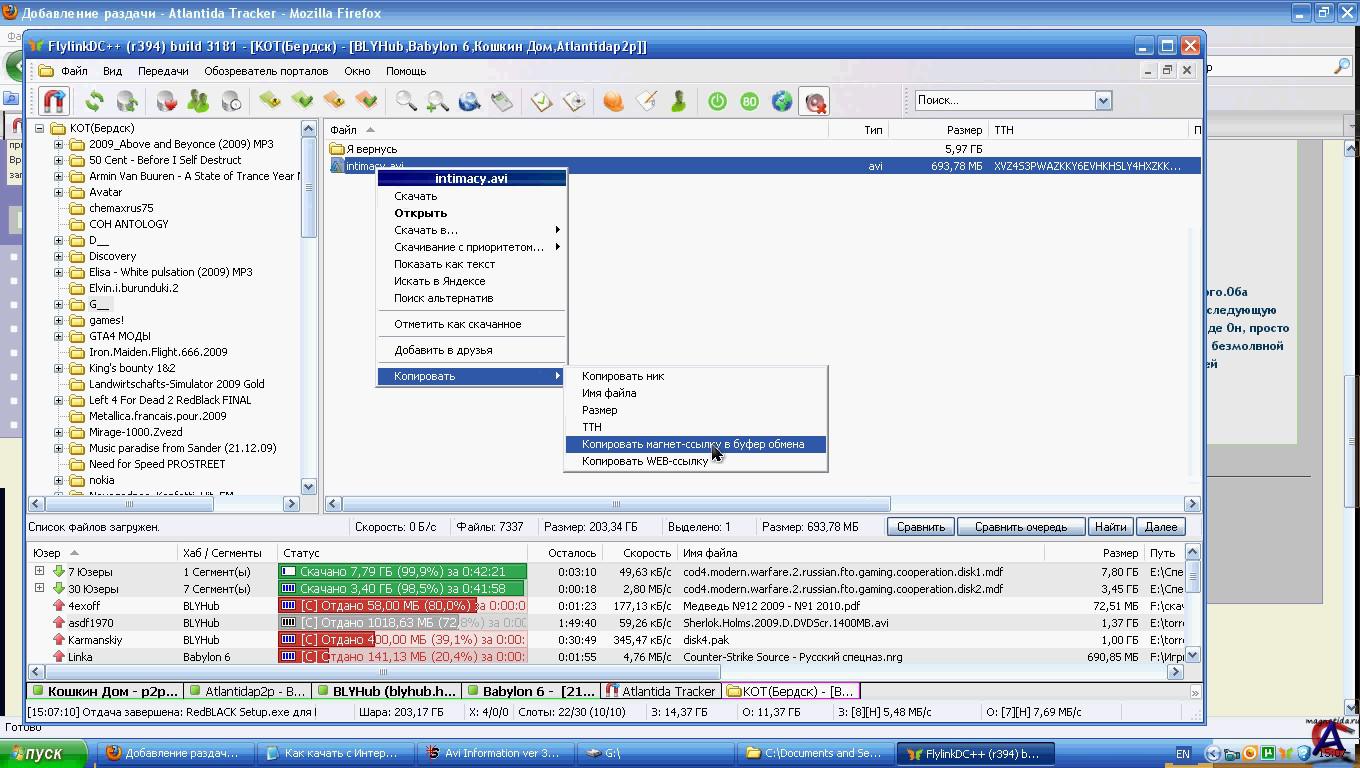This screenshot has width=1360, height=768.
Task: Open the search box dropdown arrow
Action: [1103, 100]
